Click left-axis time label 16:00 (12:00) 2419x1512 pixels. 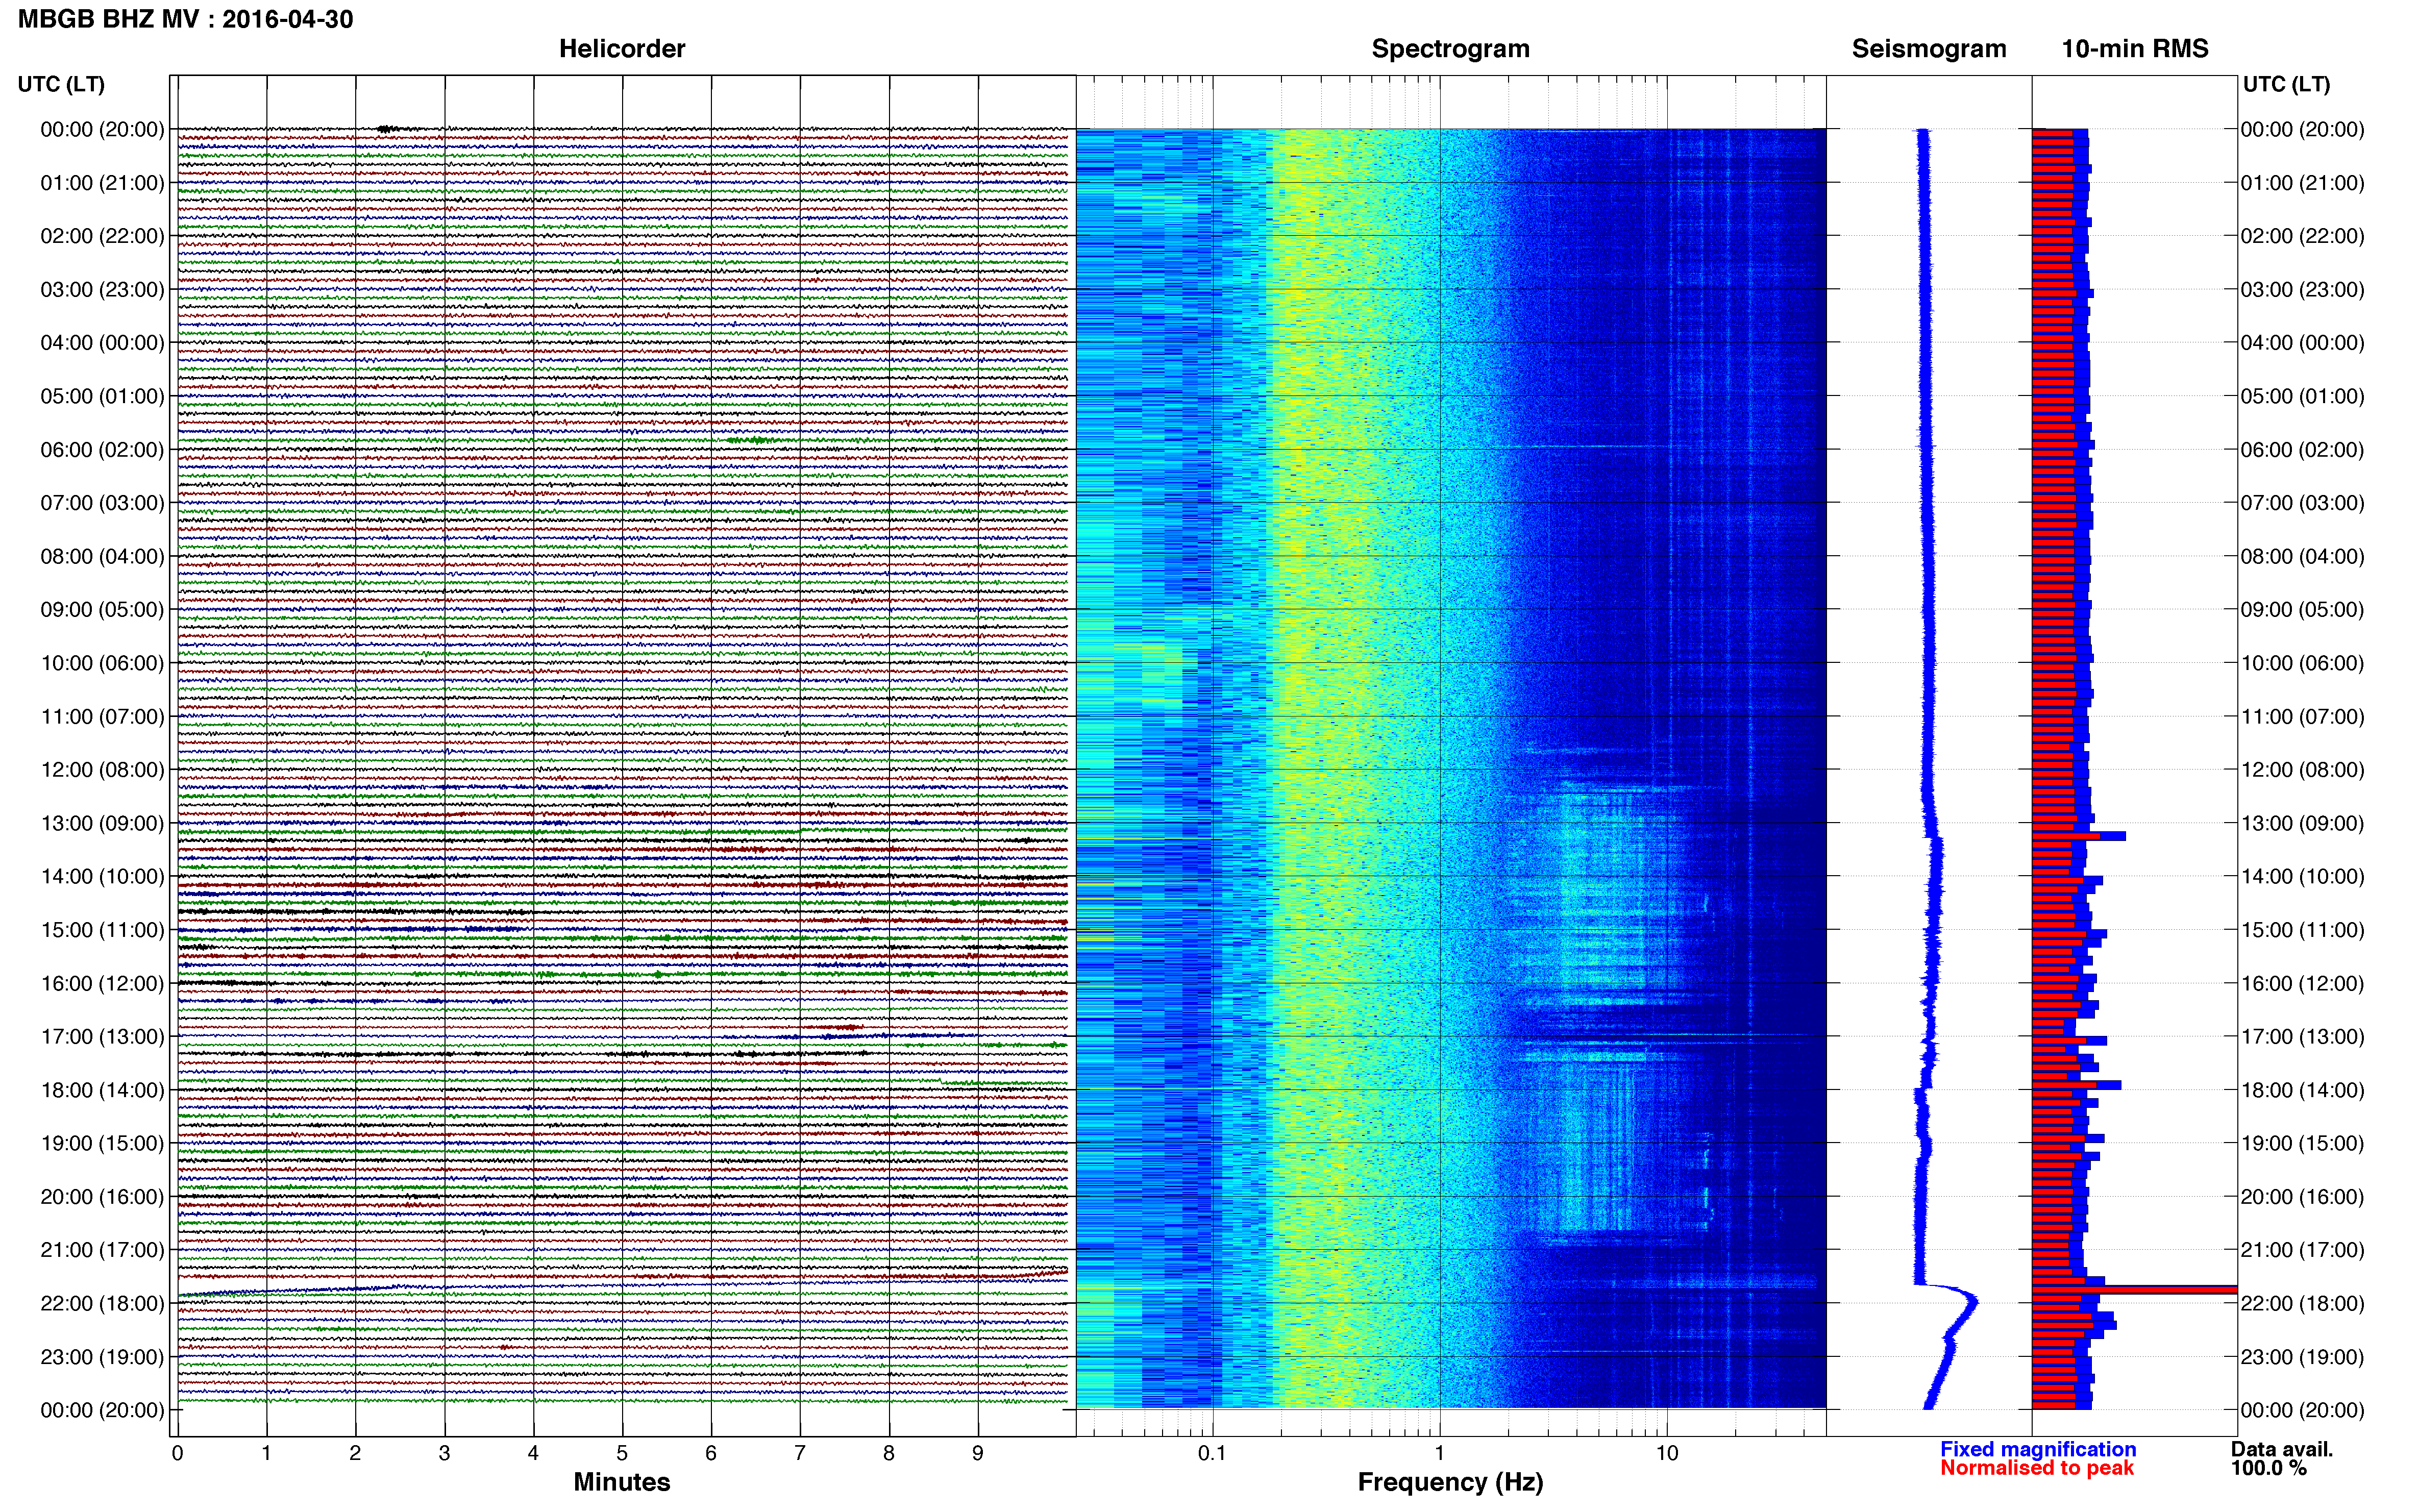[102, 983]
